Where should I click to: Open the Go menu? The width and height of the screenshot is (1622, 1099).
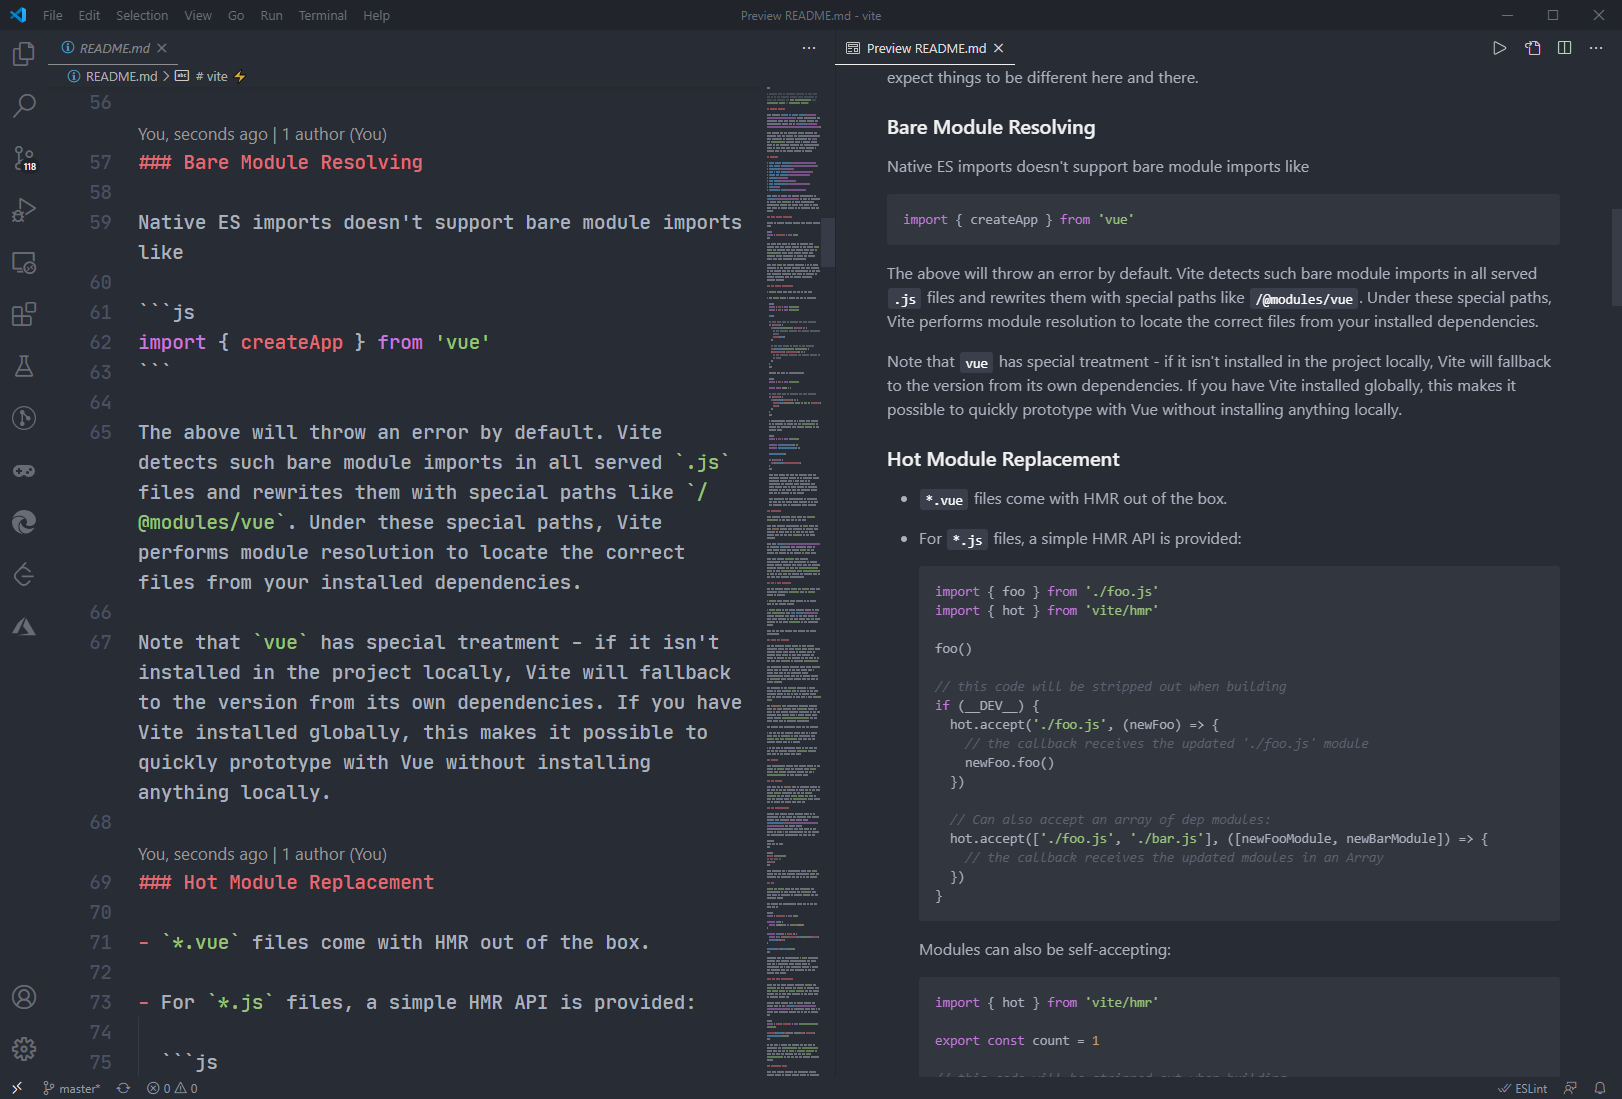236,15
